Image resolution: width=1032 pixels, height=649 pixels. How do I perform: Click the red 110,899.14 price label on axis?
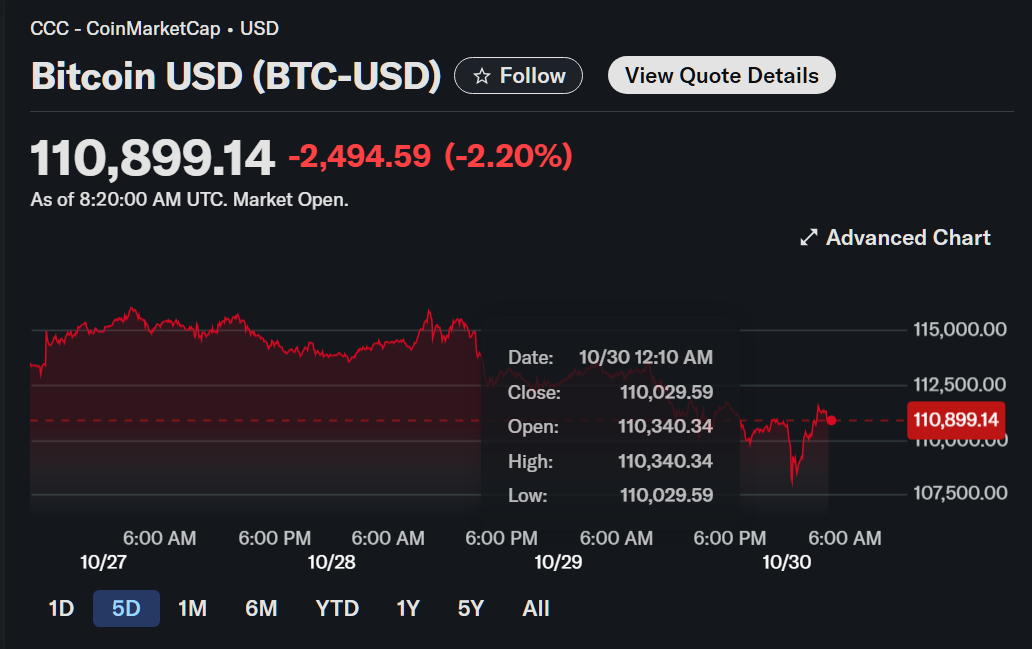955,420
